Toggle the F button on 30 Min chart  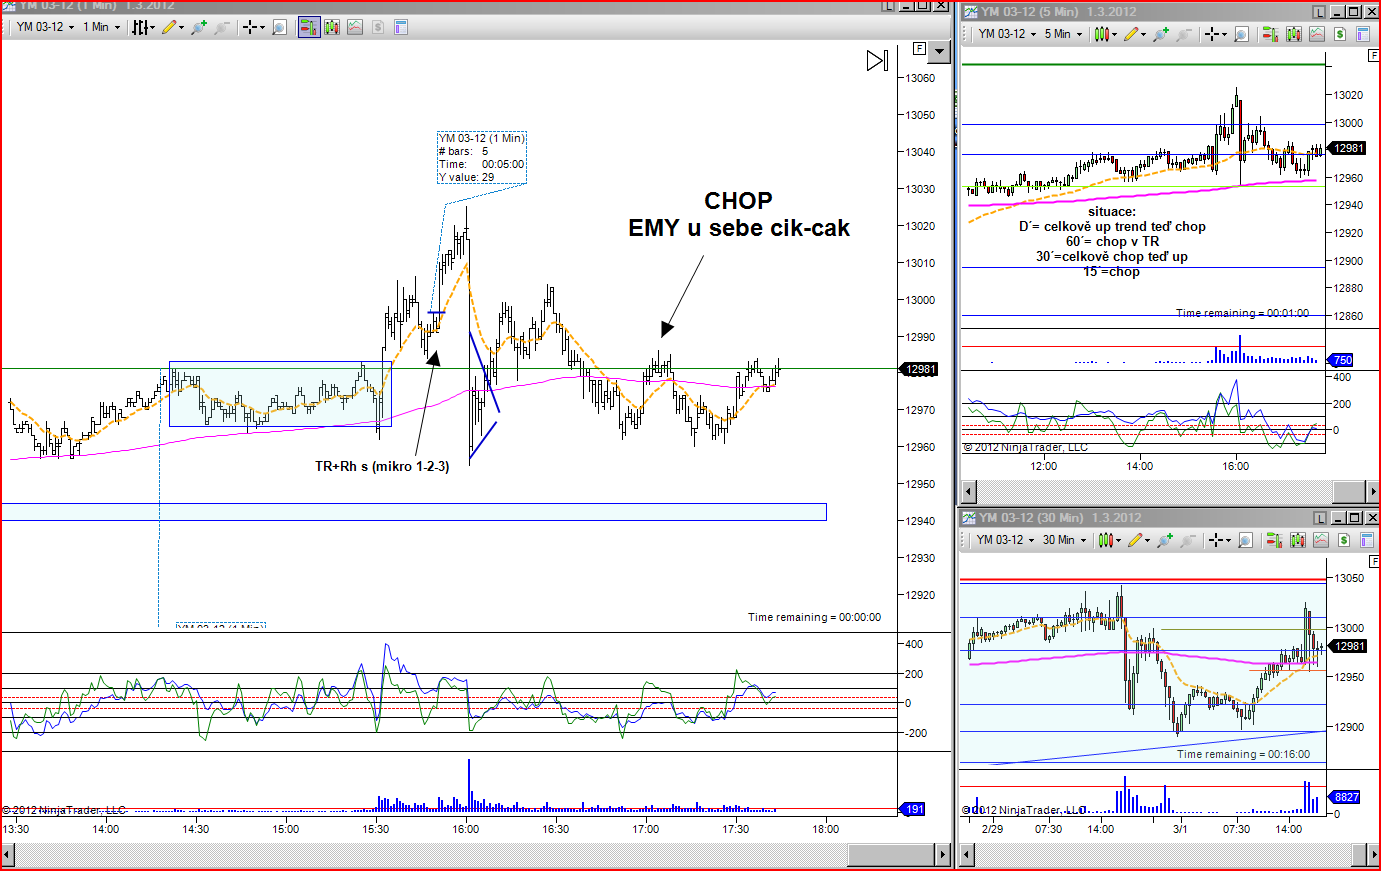[1375, 562]
